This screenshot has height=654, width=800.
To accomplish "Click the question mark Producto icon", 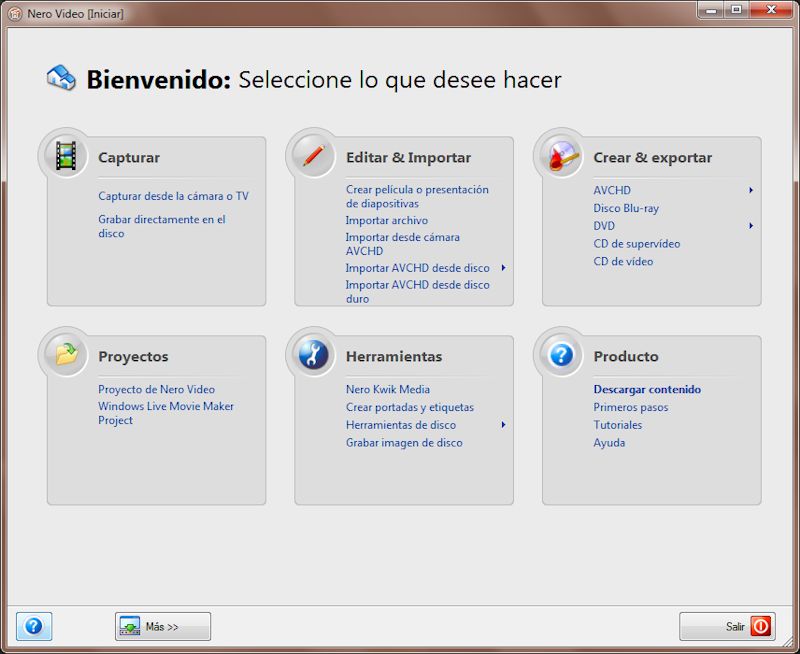I will pos(561,355).
